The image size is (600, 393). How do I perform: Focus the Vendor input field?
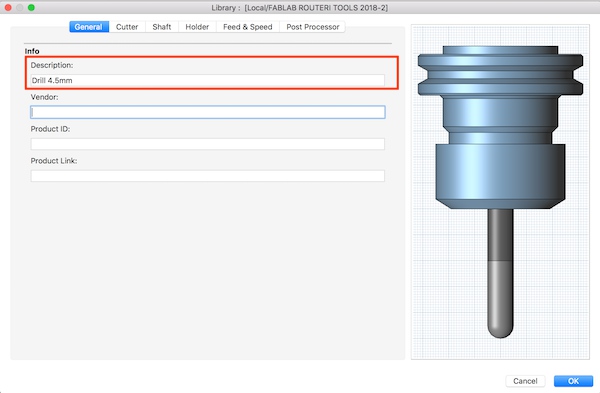(x=207, y=112)
